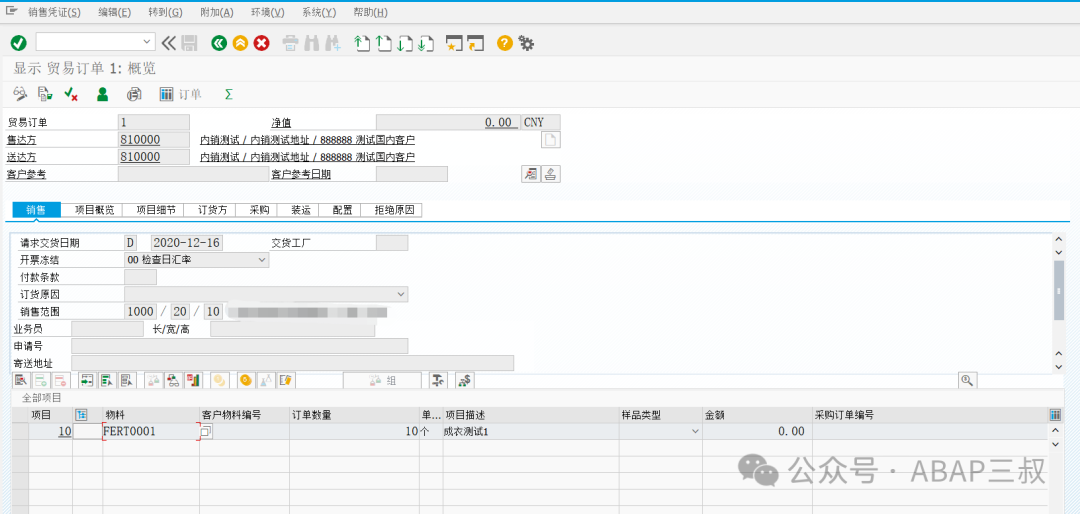Click the header detail icon beside 客户参考日期

click(x=530, y=174)
